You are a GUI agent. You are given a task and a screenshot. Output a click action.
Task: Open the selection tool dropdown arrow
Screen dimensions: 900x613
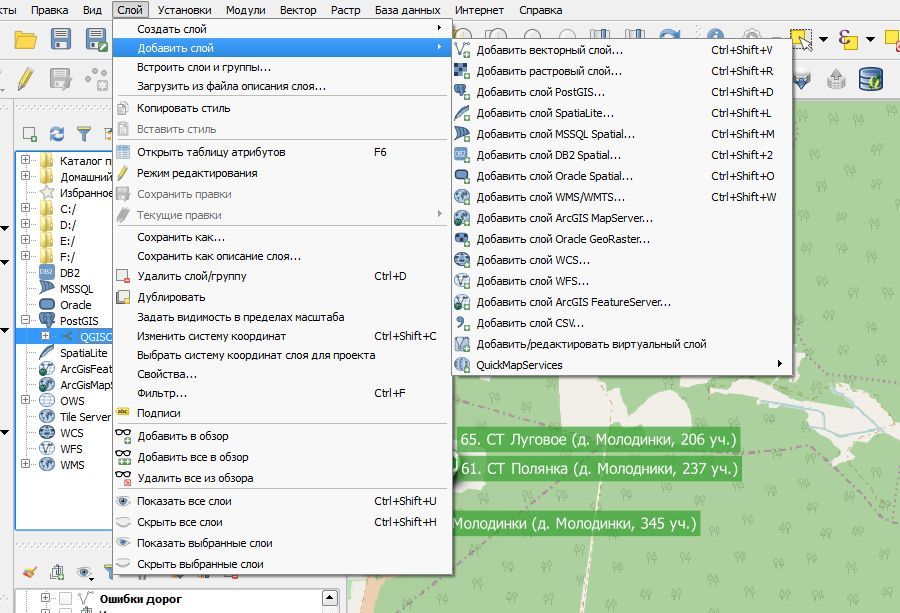[823, 40]
